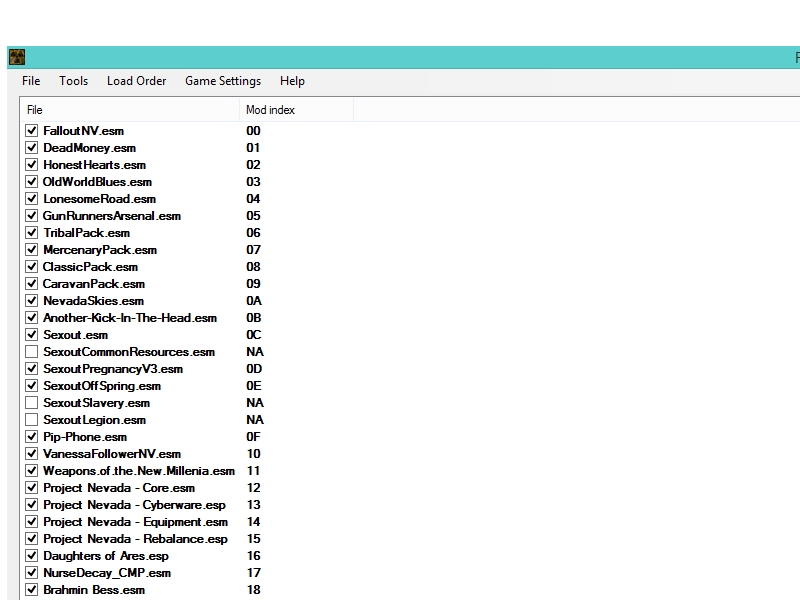The height and width of the screenshot is (600, 800).
Task: Sort by the Mod index column header
Action: [x=296, y=110]
